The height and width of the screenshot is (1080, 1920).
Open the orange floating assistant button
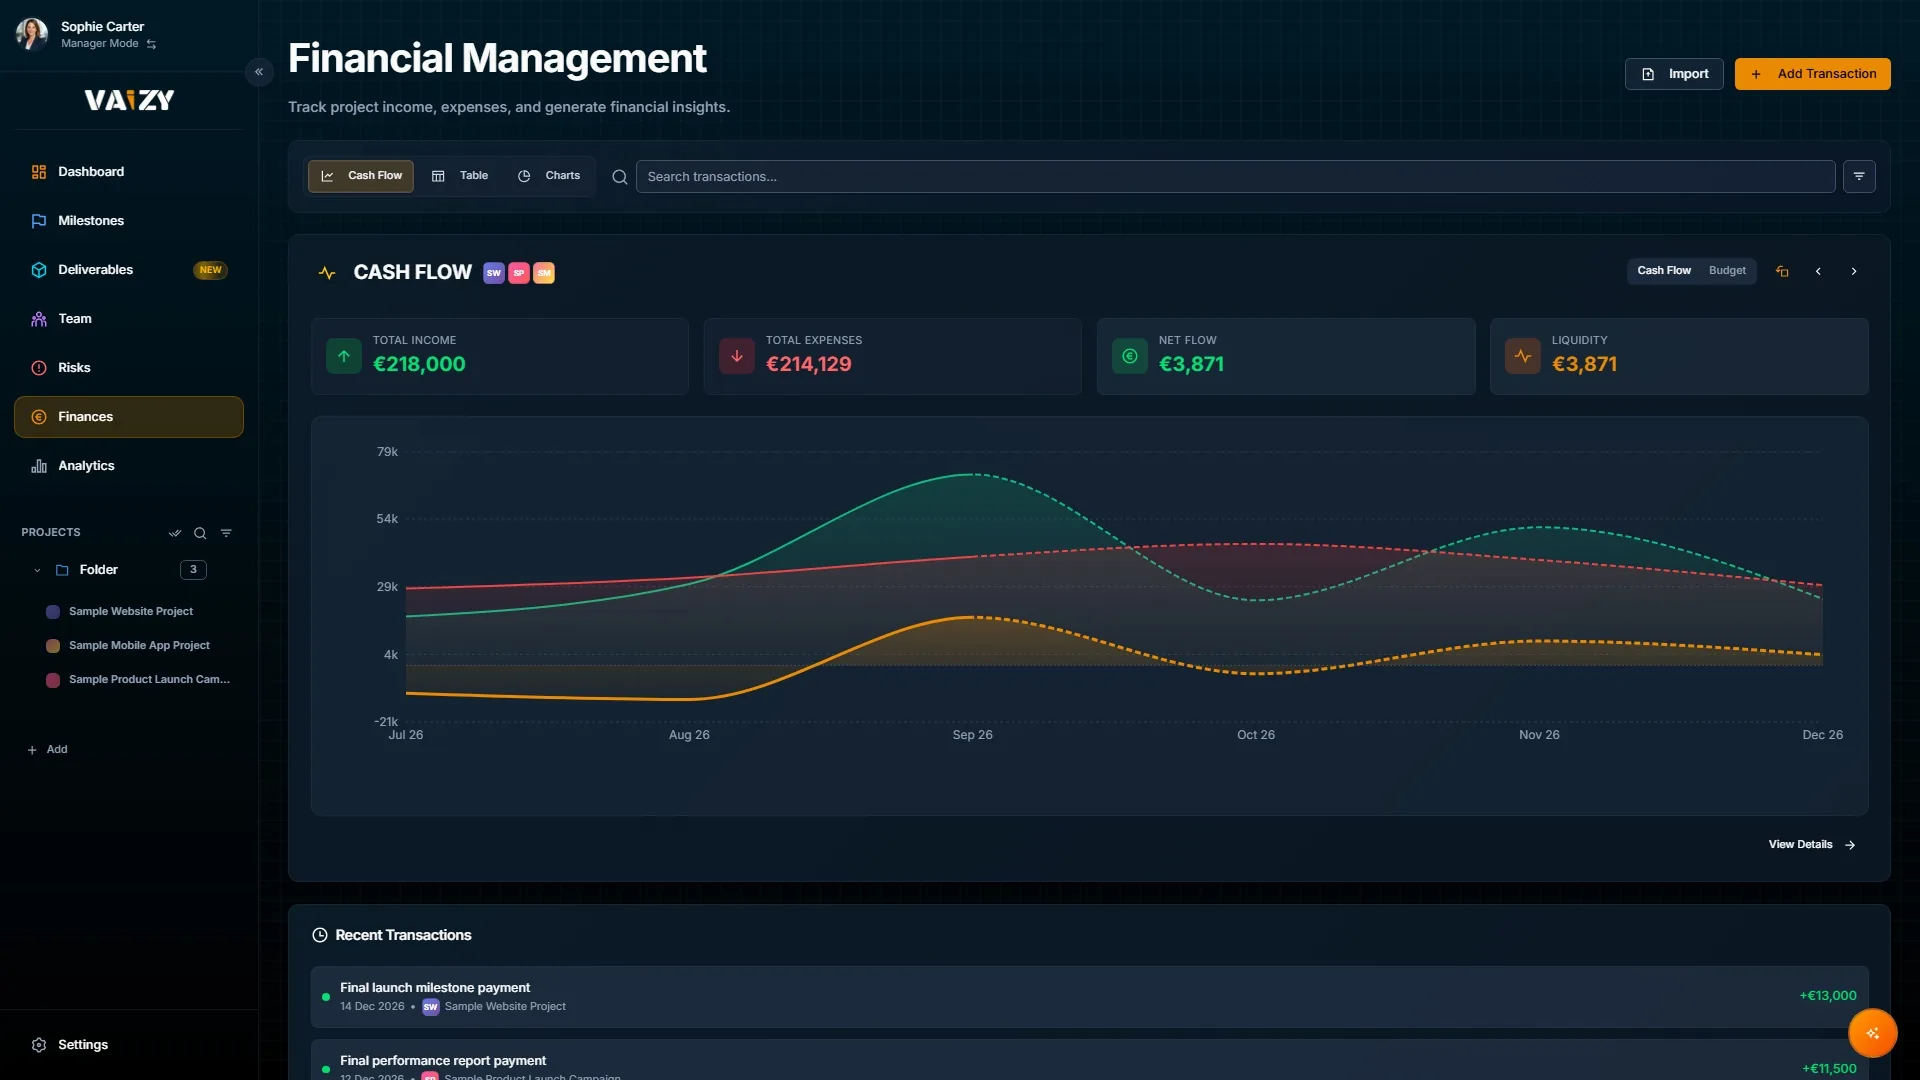tap(1872, 1033)
